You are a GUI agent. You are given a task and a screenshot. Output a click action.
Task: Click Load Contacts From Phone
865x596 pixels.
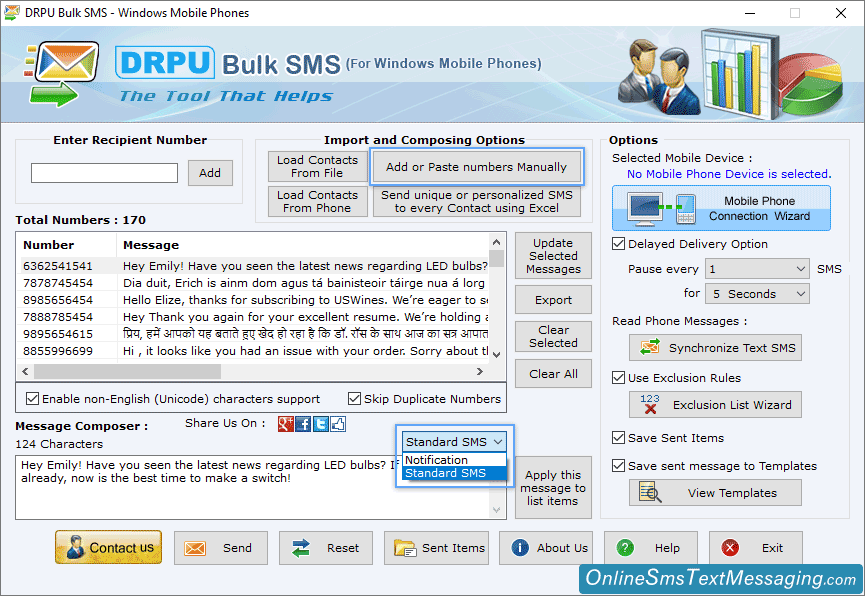[x=317, y=201]
